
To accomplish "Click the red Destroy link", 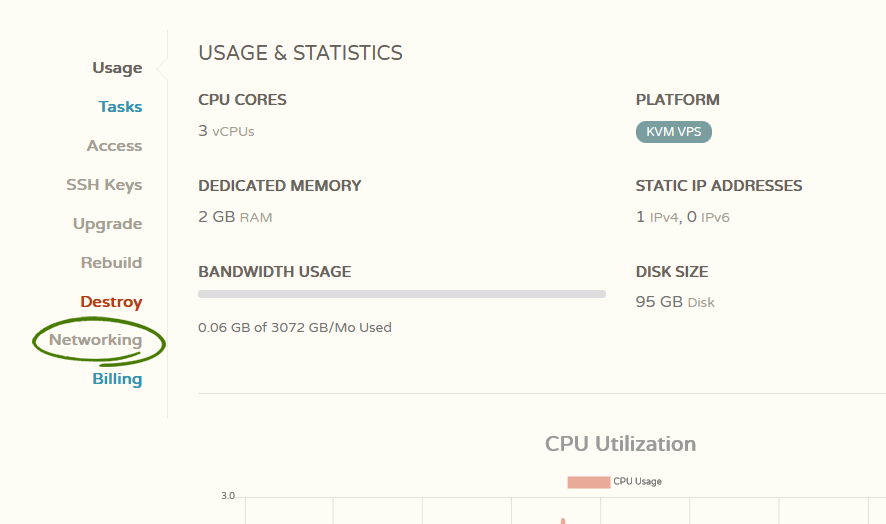I will [111, 302].
